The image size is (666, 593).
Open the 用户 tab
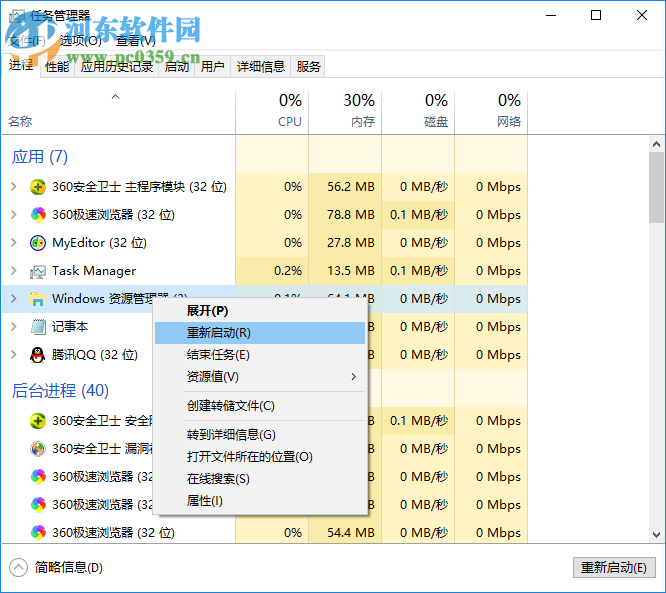point(212,67)
